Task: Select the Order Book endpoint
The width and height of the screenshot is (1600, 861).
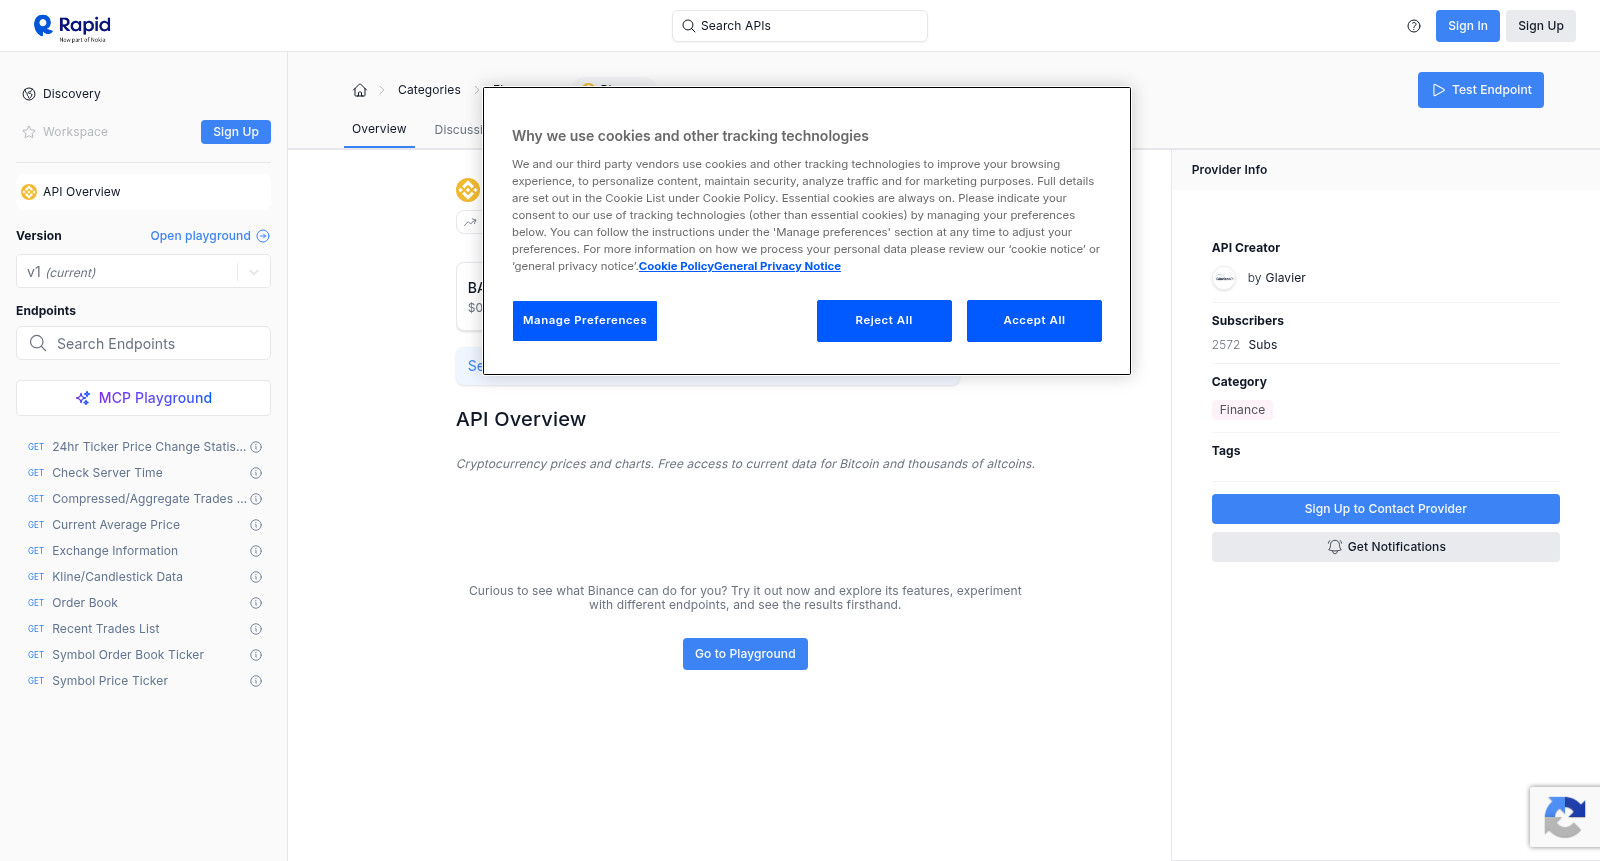Action: click(85, 603)
